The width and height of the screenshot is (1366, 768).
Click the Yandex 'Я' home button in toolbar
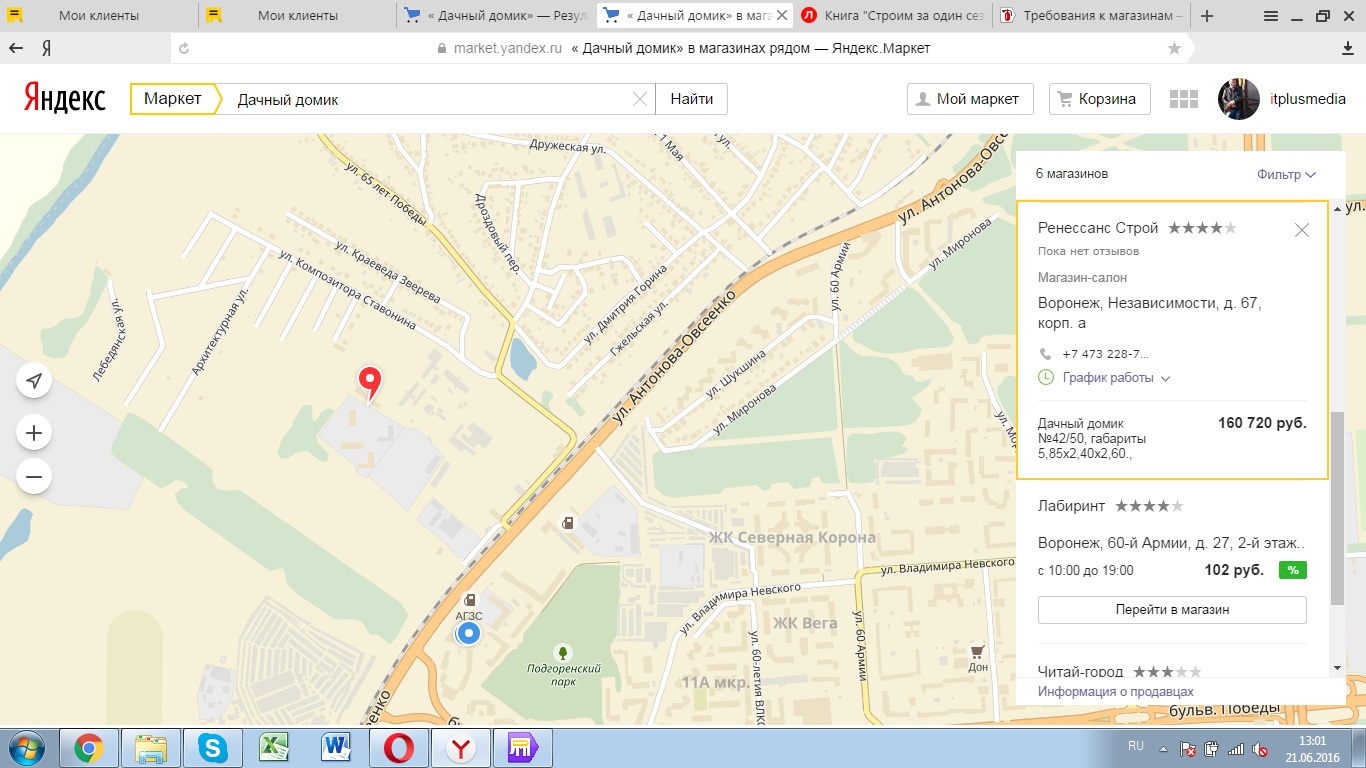pyautogui.click(x=47, y=48)
